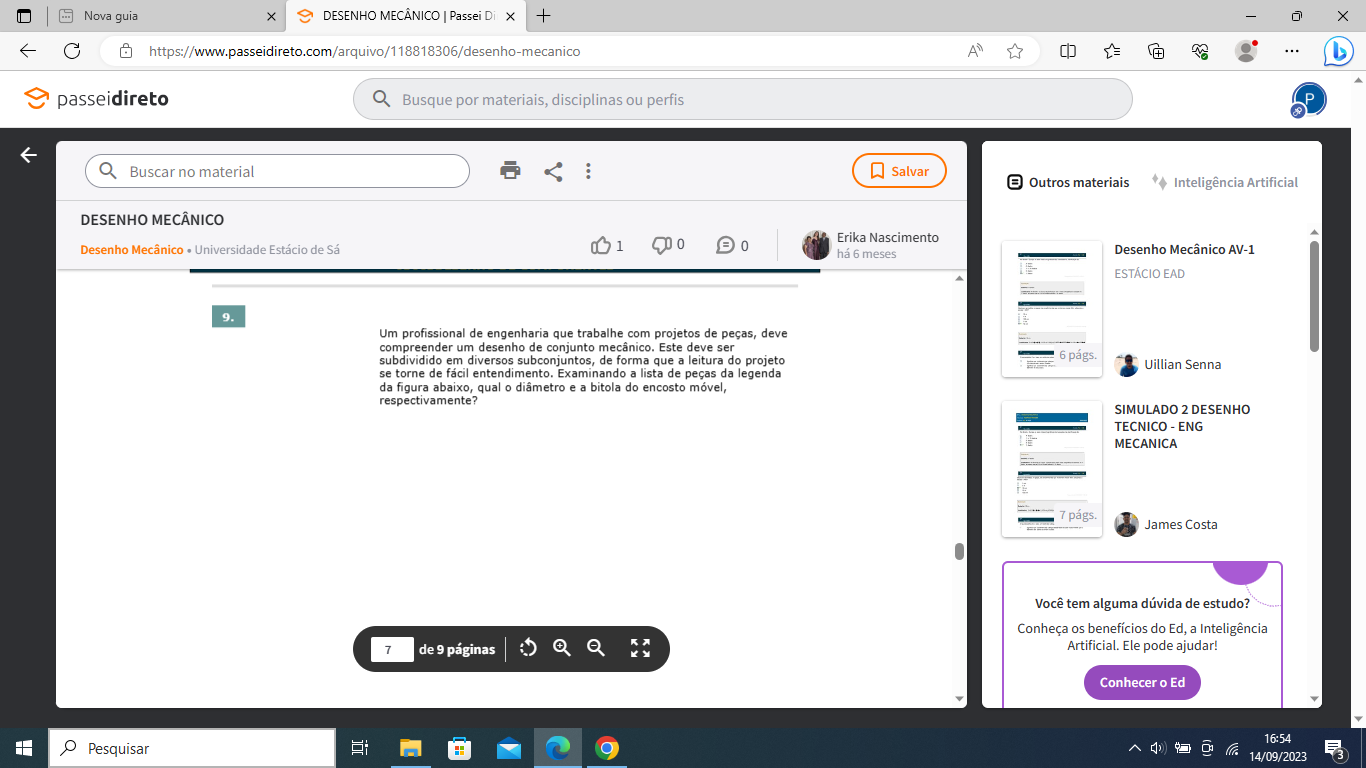Go back using the white arrow

(x=28, y=155)
